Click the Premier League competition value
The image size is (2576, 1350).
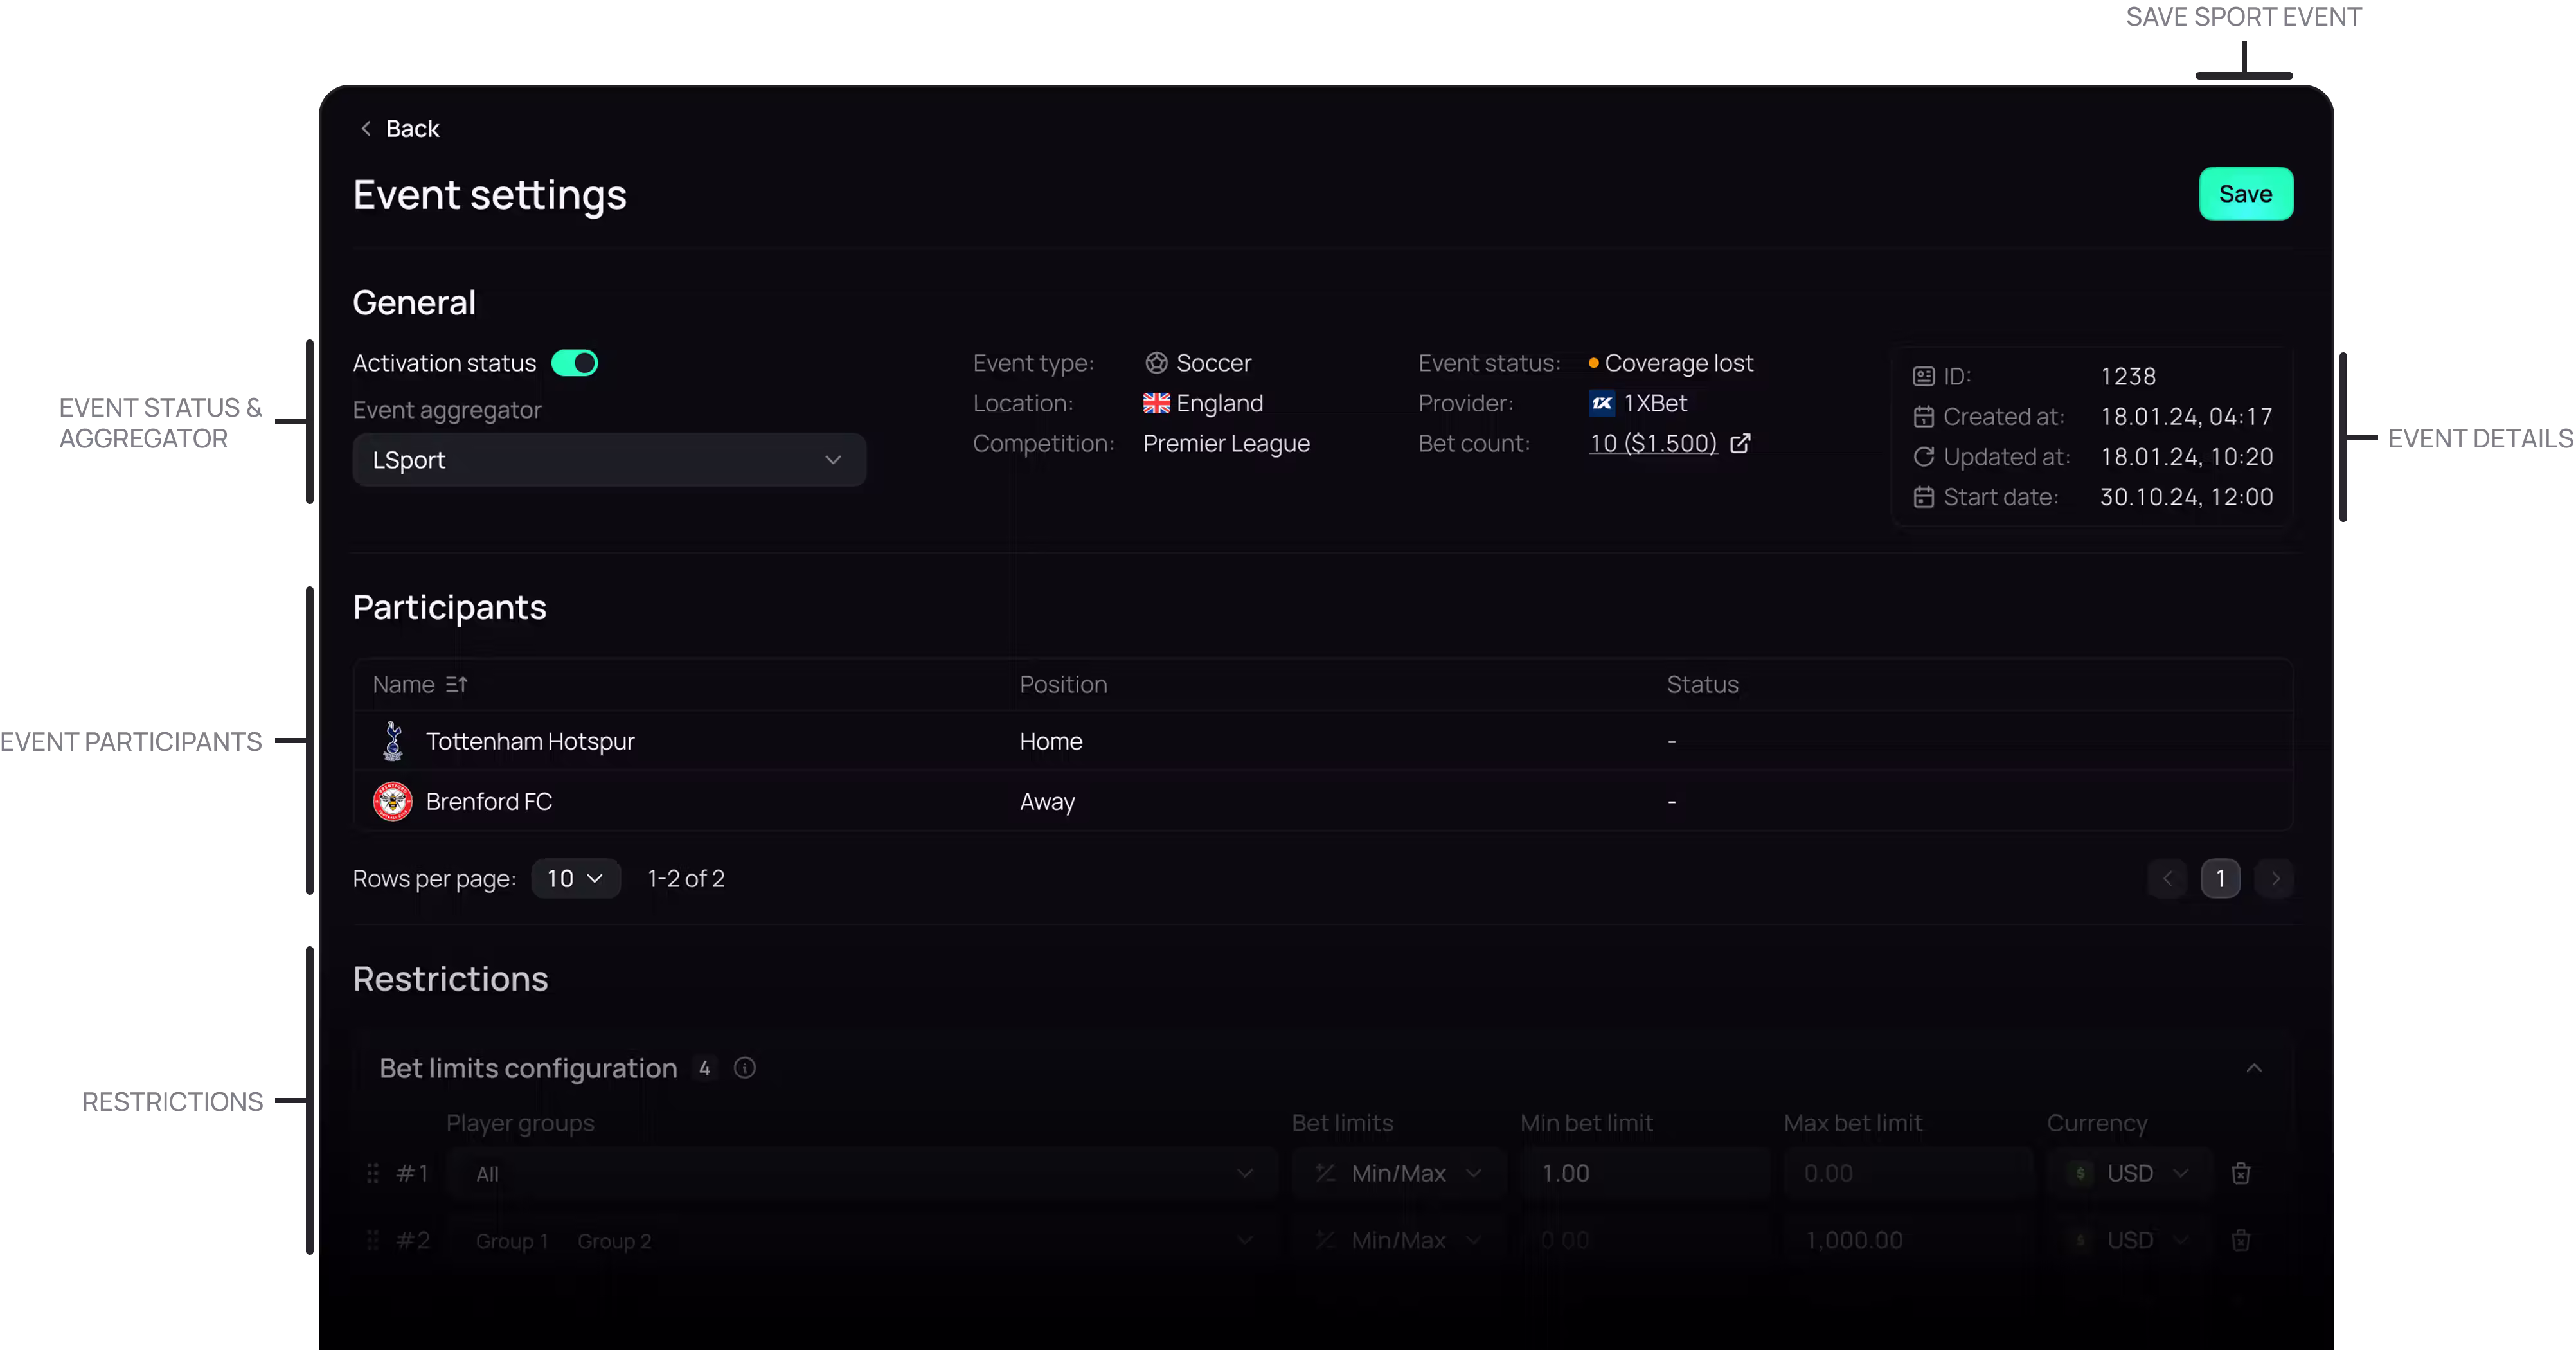[1226, 443]
